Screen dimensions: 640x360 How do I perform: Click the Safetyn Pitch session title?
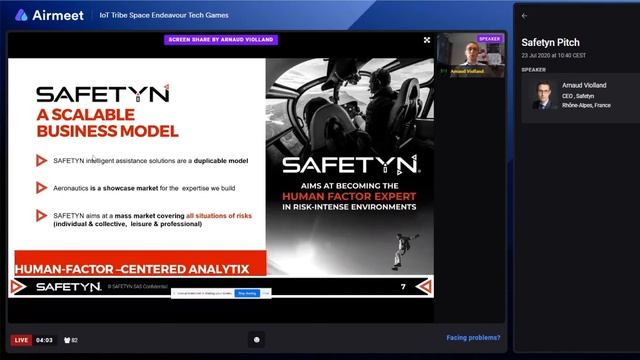pyautogui.click(x=550, y=42)
